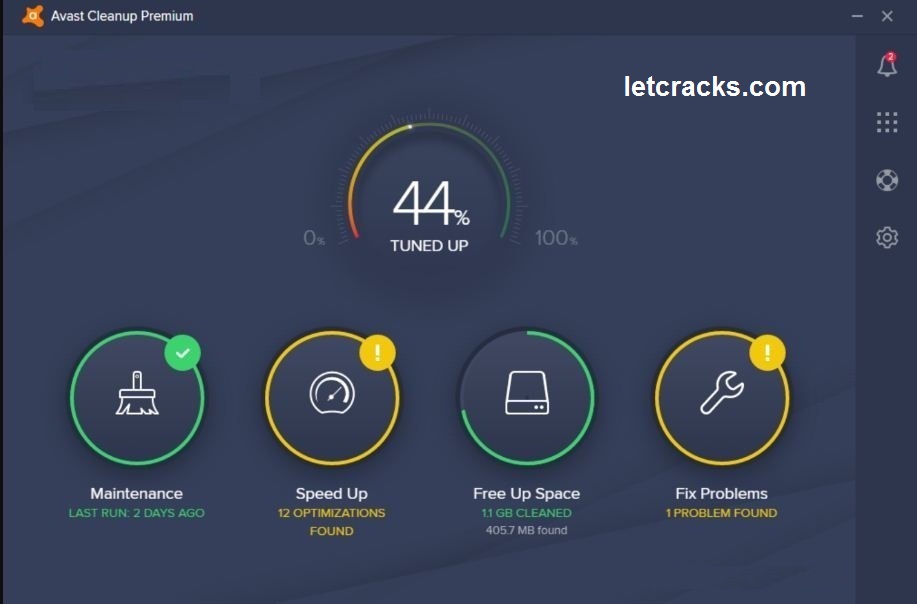Click the green checkmark badge on Maintenance
The width and height of the screenshot is (917, 604).
(182, 353)
